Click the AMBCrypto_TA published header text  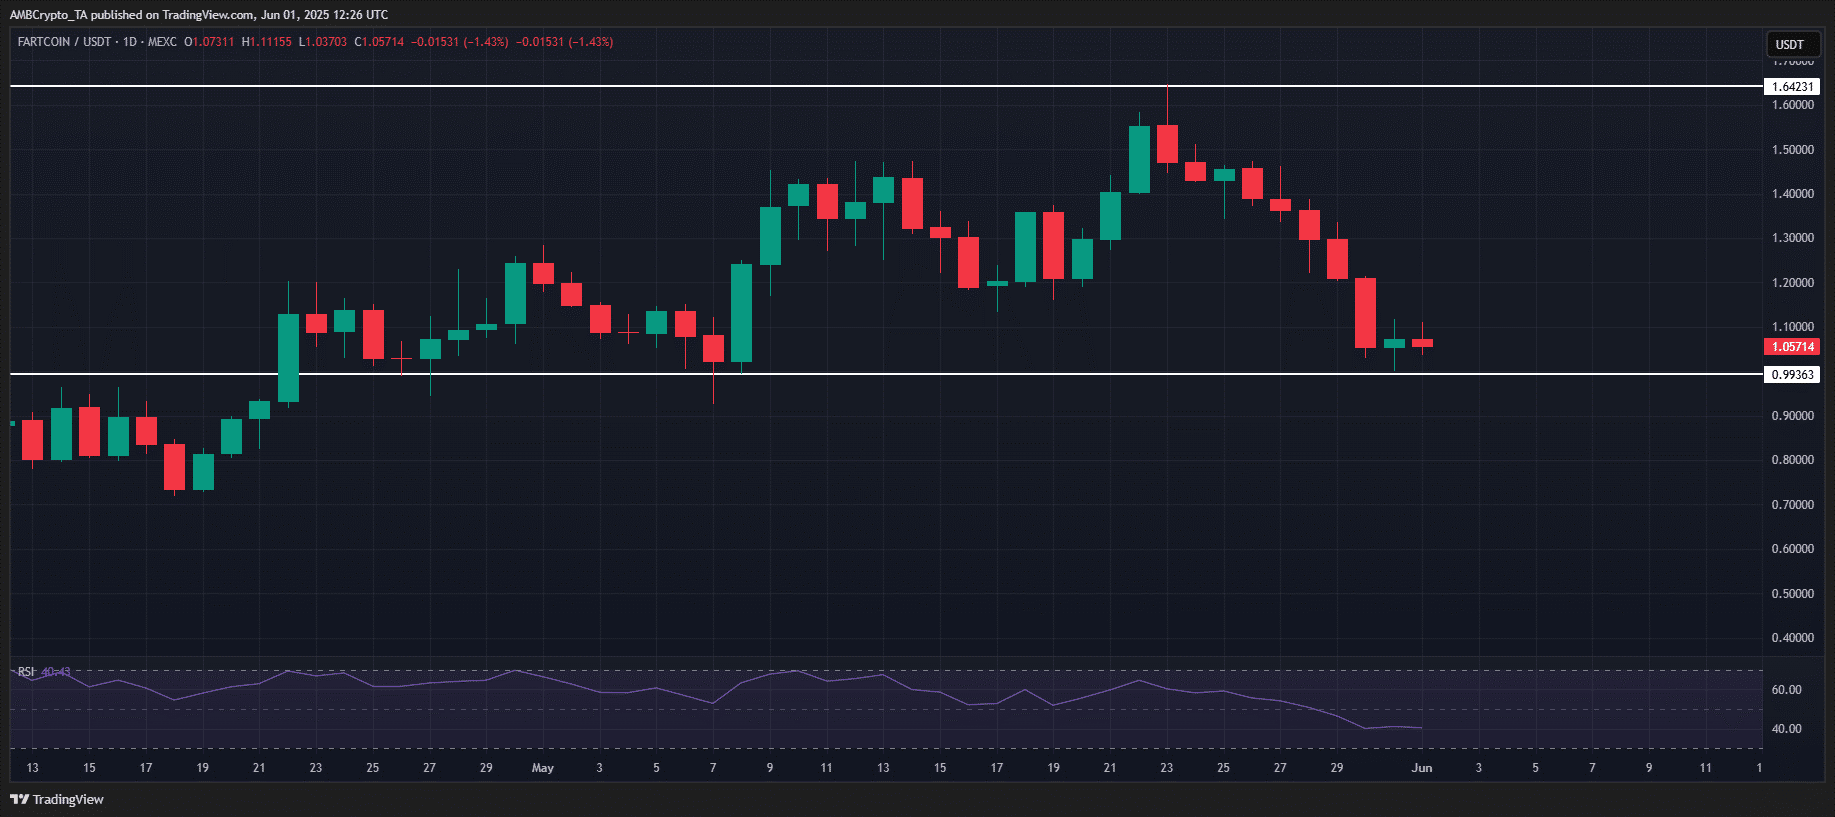pyautogui.click(x=198, y=15)
